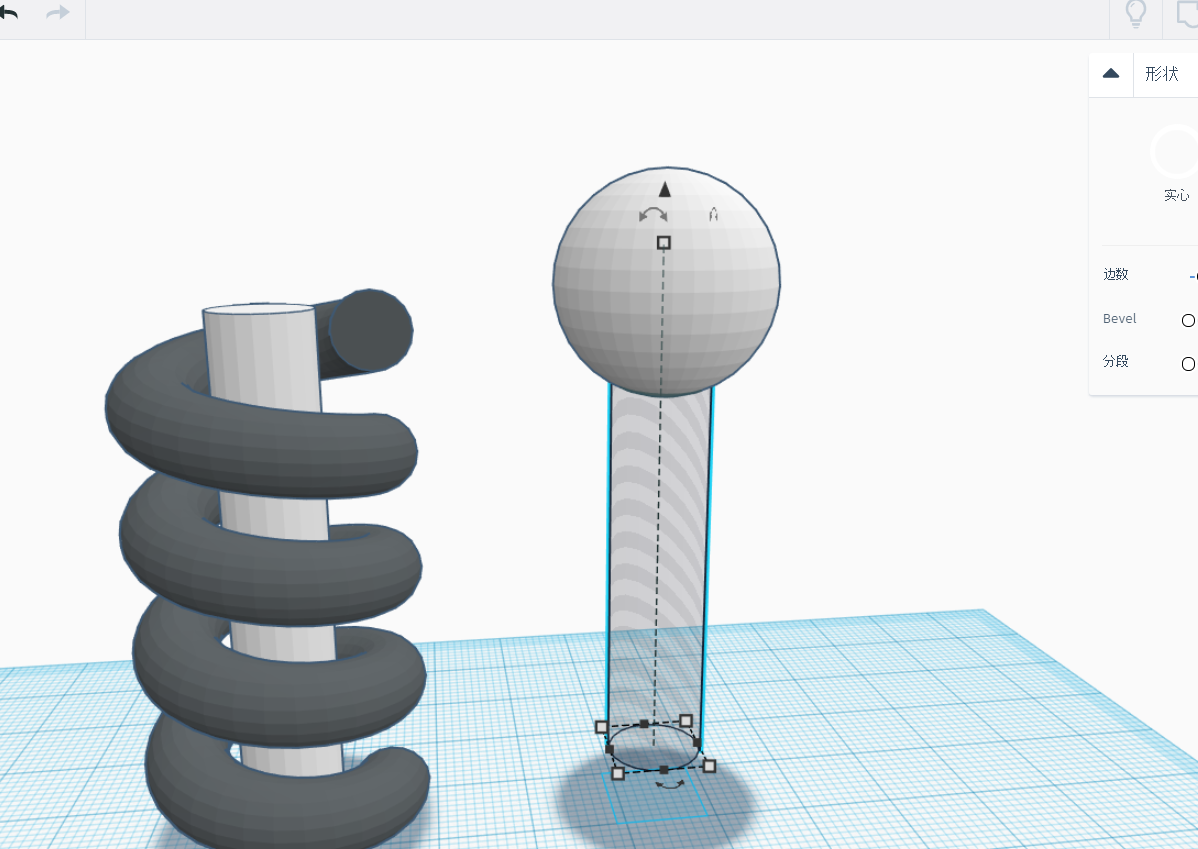This screenshot has width=1198, height=849.
Task: Click the black right-edge midpoint handle
Action: pos(698,743)
